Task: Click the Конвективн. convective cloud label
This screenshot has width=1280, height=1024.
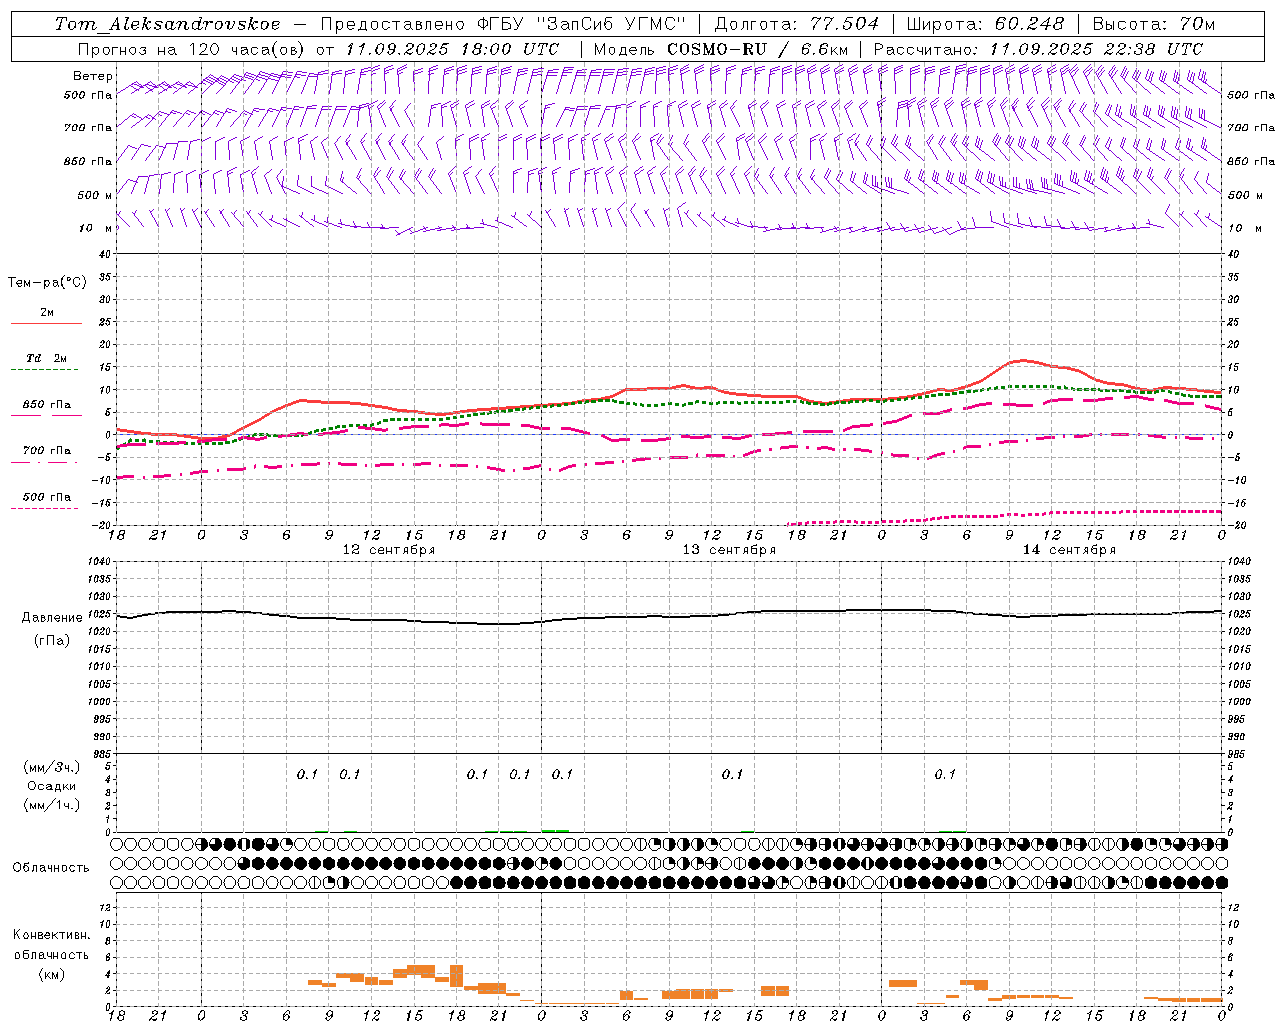Action: tap(52, 935)
